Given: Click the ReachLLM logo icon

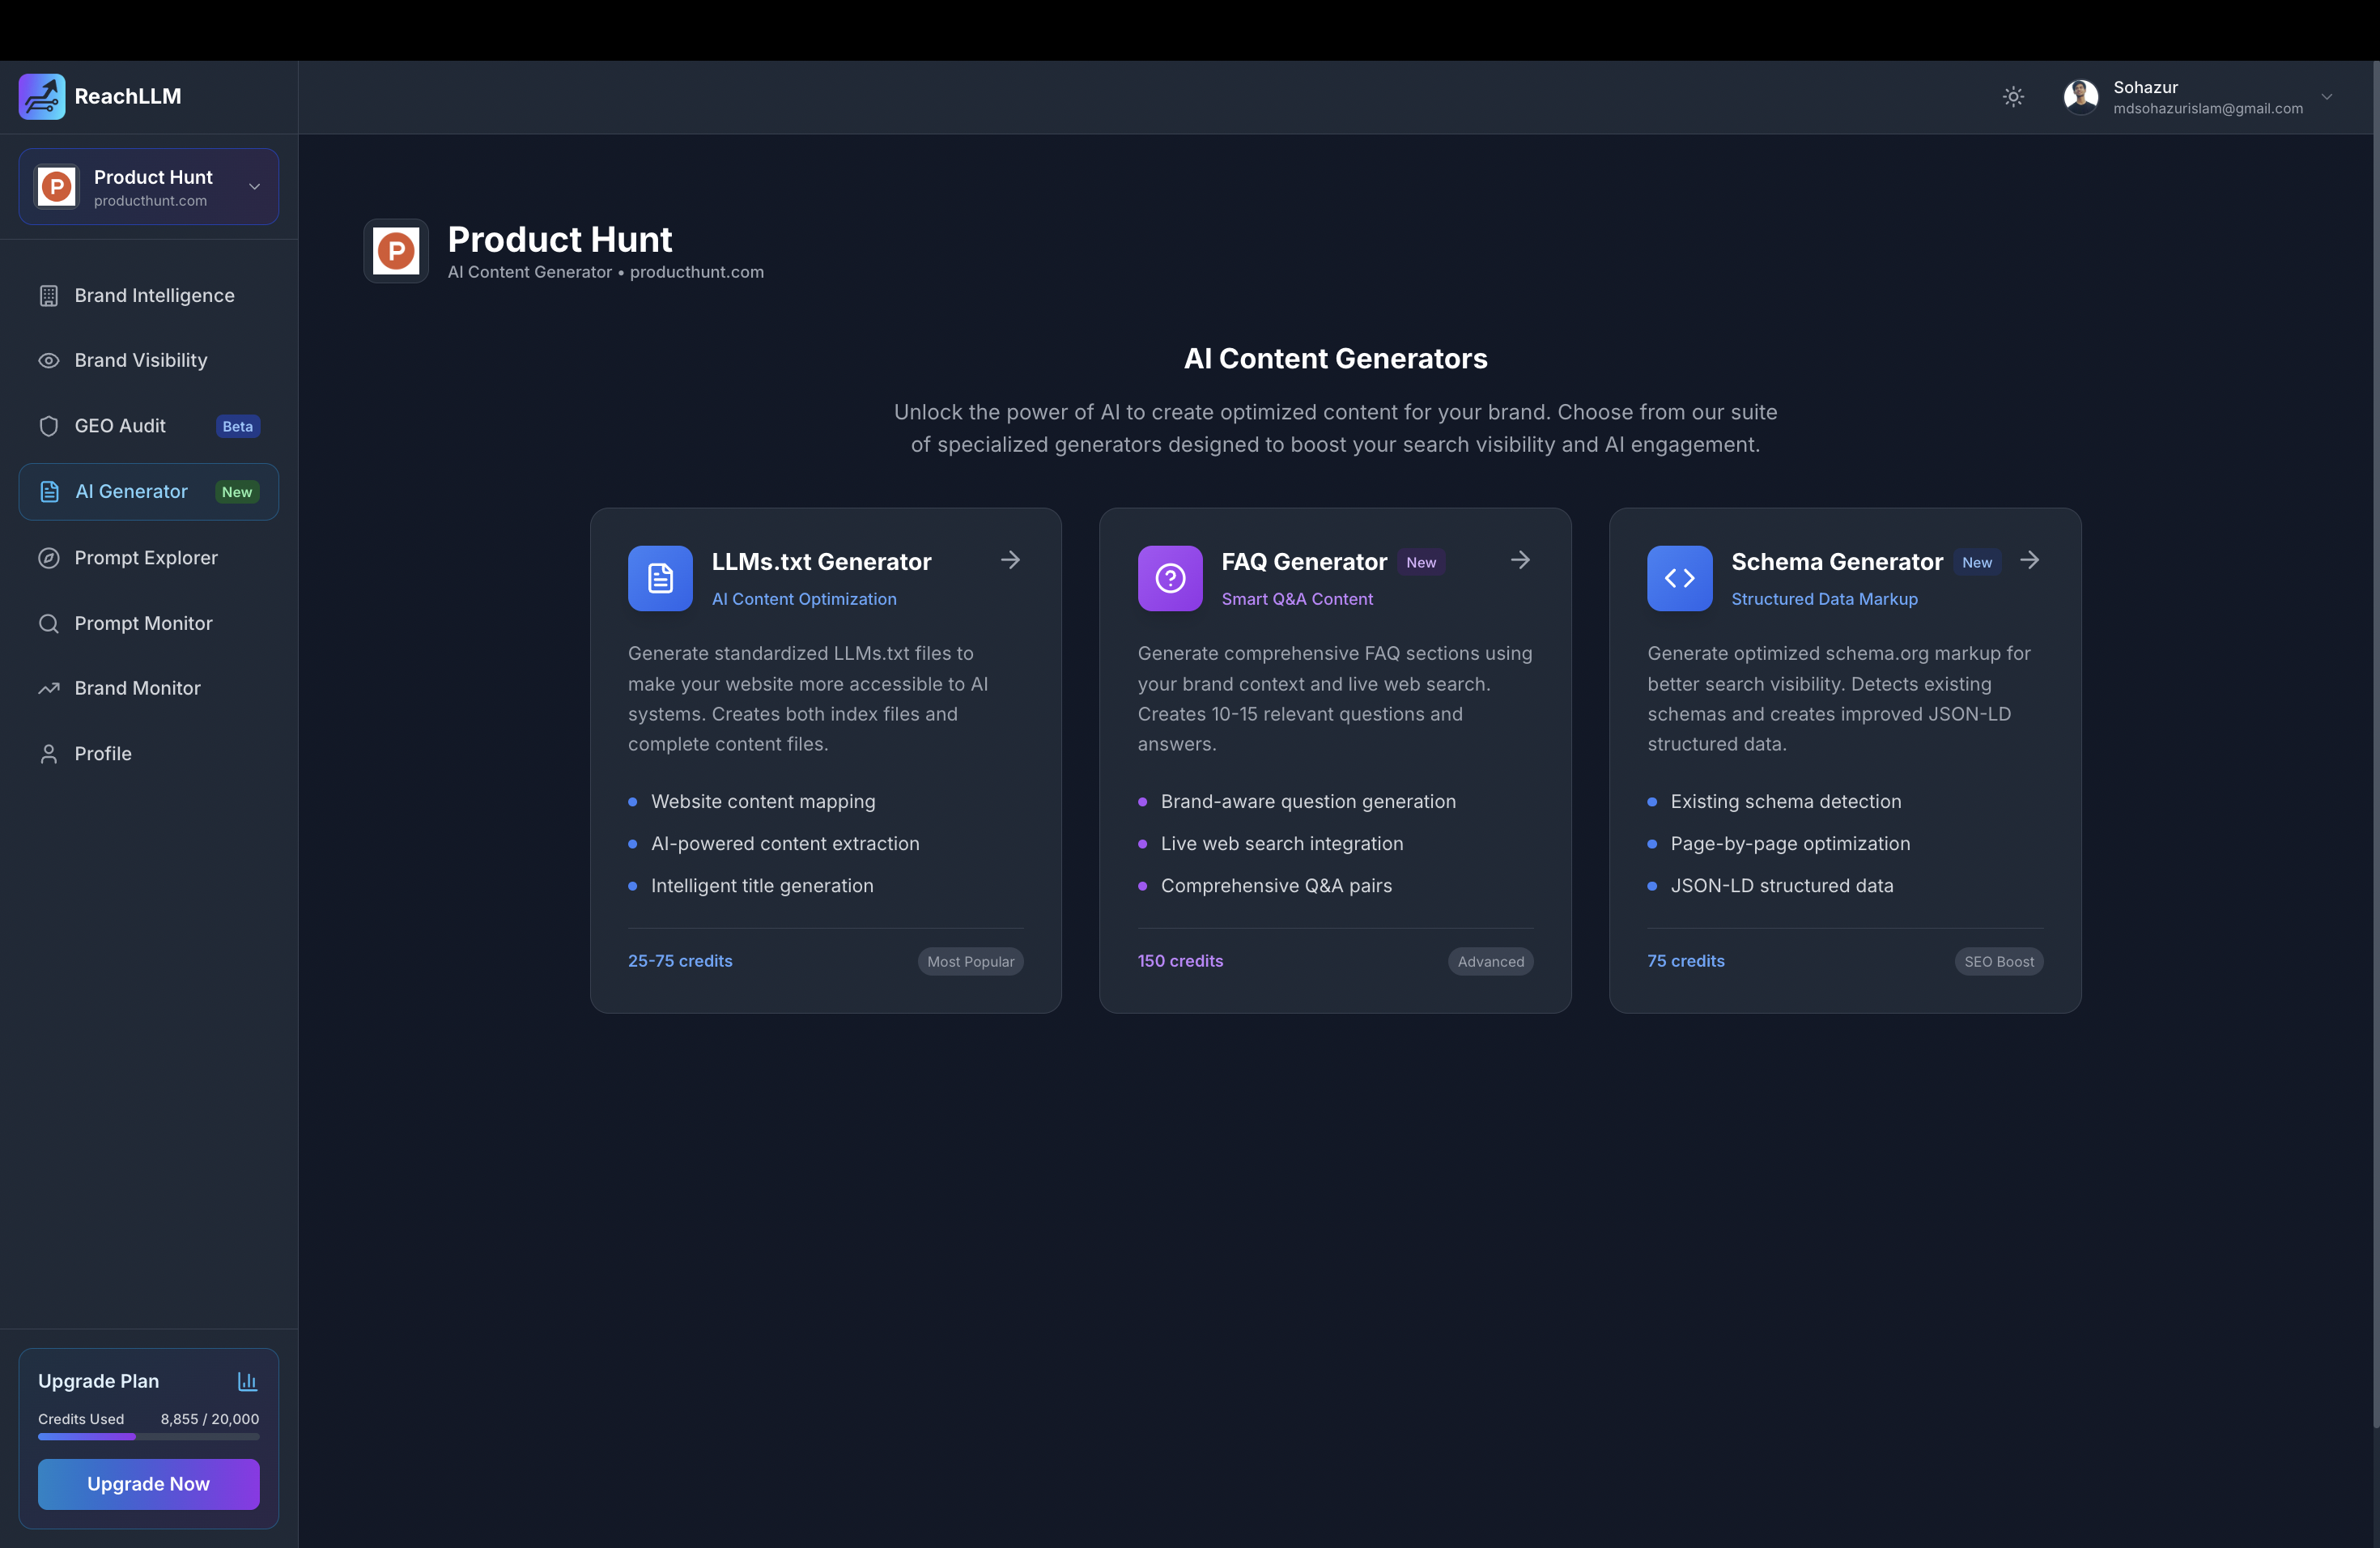Looking at the screenshot, I should pos(42,97).
